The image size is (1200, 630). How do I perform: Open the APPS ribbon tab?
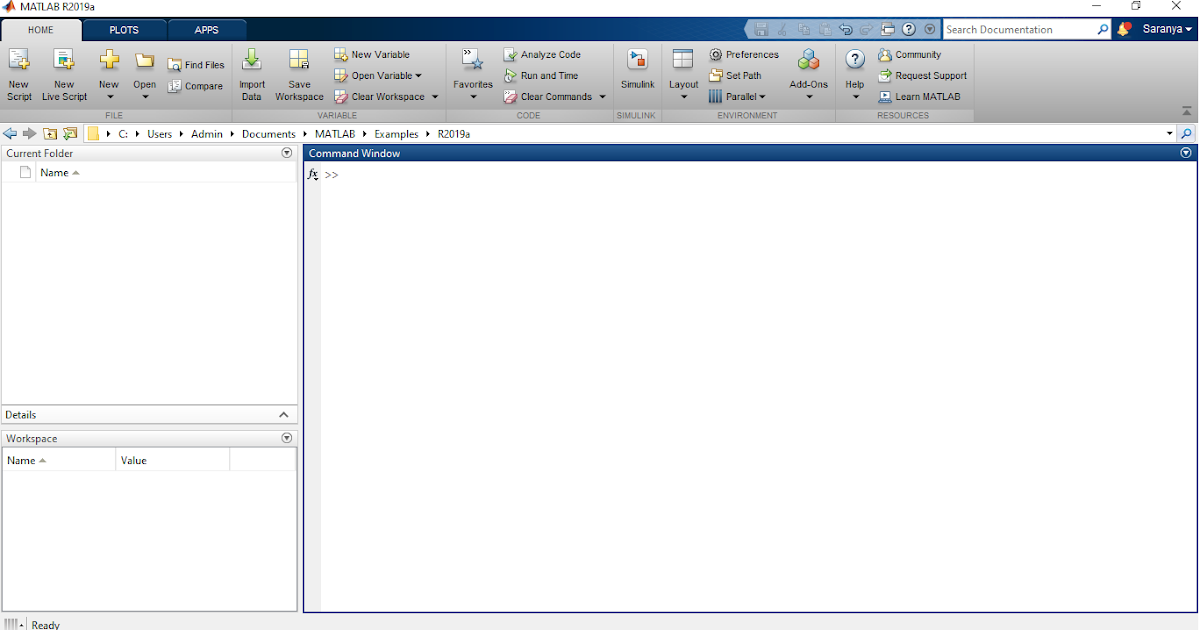click(206, 30)
